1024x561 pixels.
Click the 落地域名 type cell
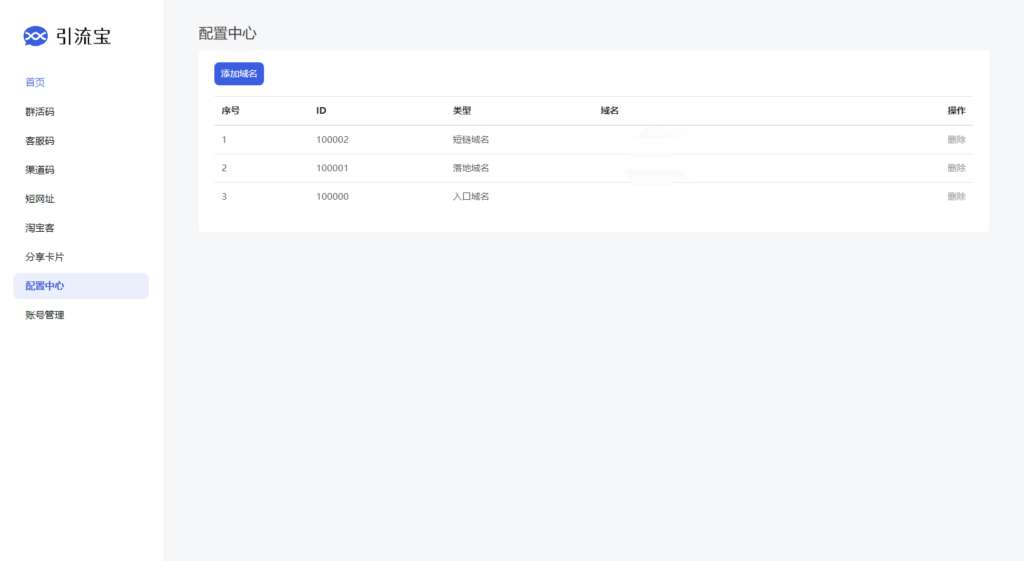click(471, 168)
